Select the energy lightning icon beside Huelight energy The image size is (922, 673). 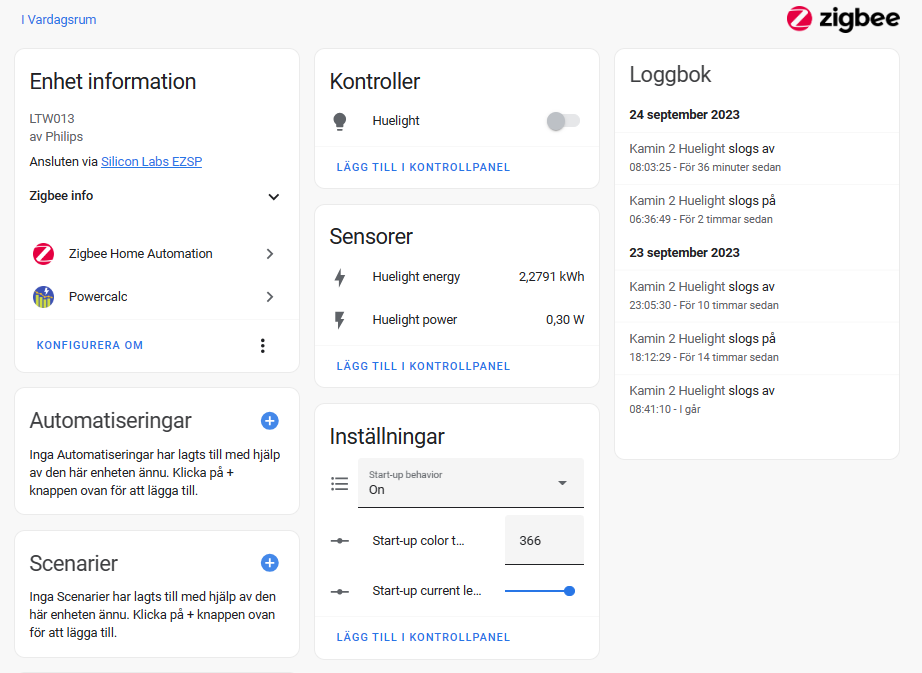click(341, 276)
